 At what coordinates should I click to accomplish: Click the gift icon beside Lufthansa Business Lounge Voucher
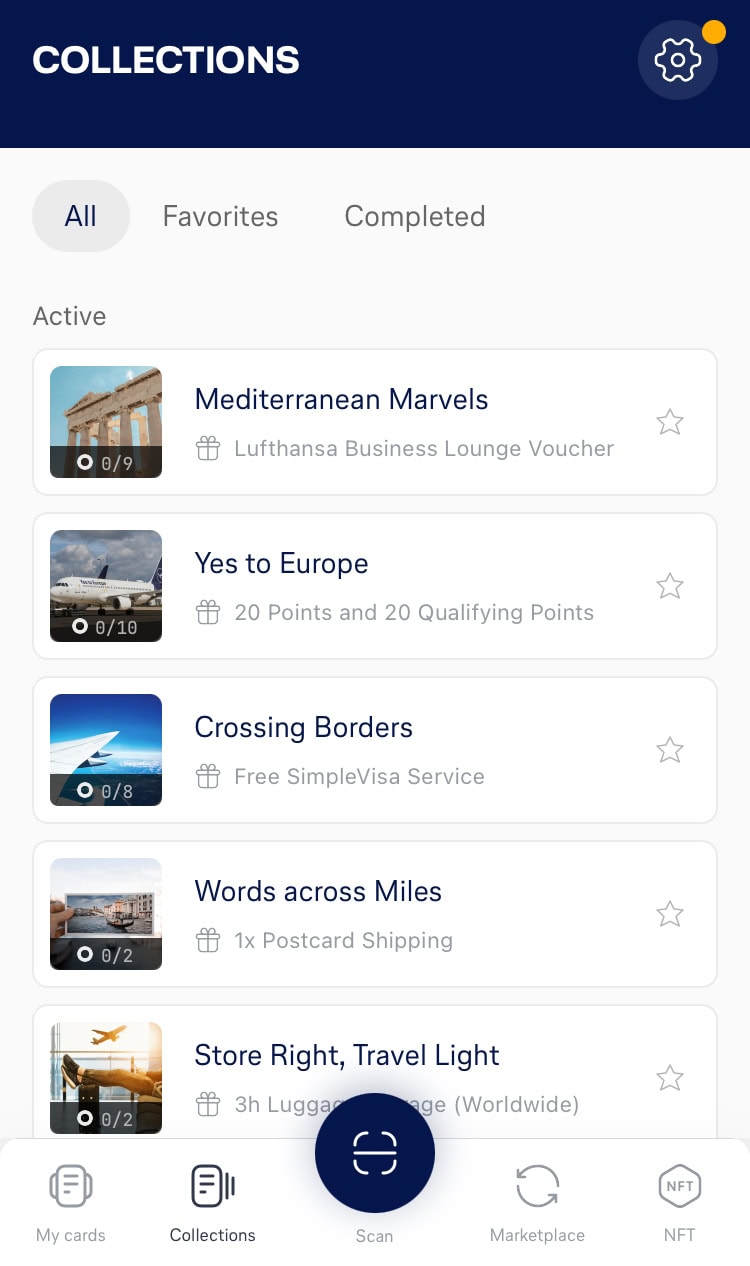(x=208, y=449)
